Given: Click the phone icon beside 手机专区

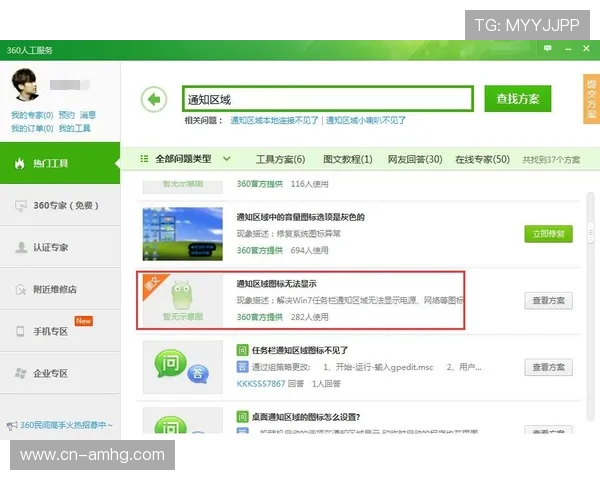Looking at the screenshot, I should click(20, 331).
